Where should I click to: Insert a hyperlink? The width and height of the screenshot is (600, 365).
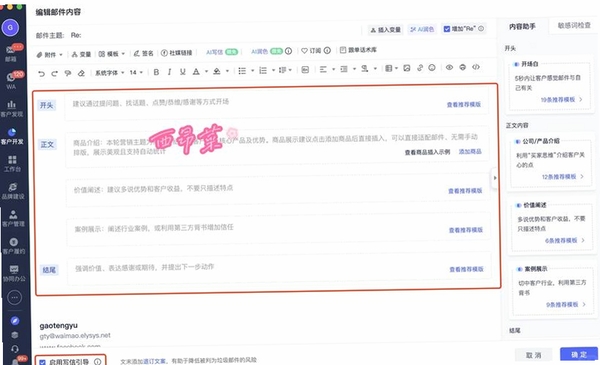click(420, 68)
